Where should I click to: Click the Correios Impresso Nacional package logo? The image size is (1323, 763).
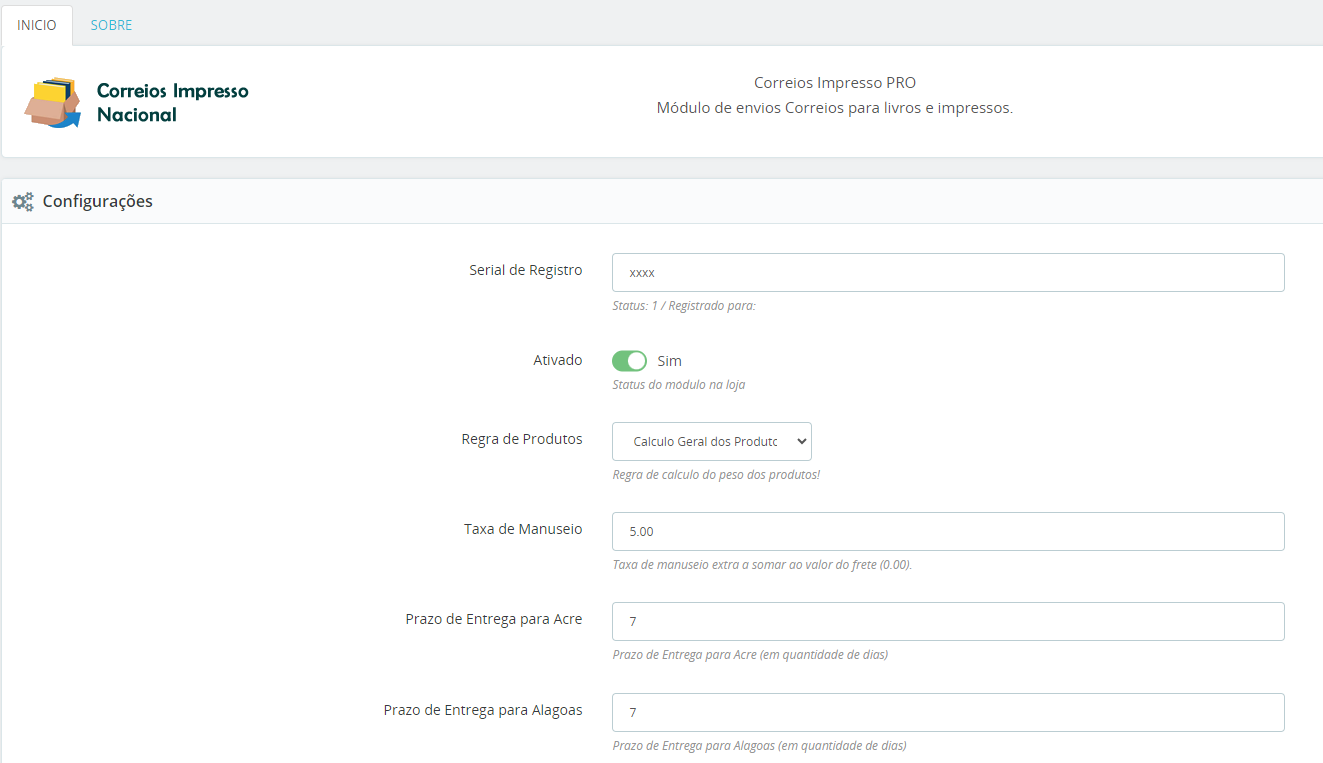click(53, 102)
